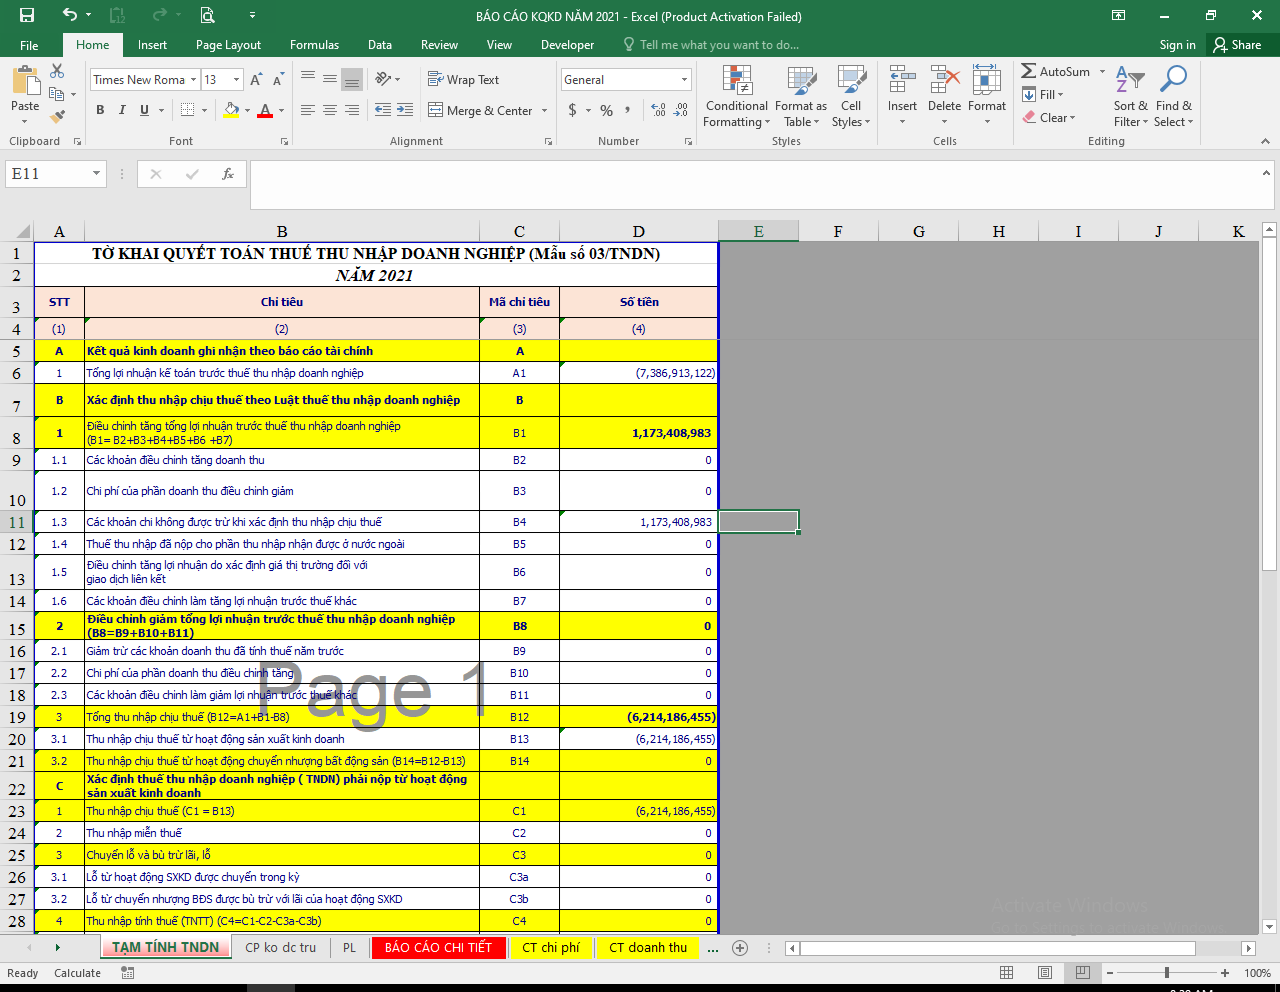The width and height of the screenshot is (1280, 992).
Task: Click the zoom slider in status bar
Action: point(1166,973)
